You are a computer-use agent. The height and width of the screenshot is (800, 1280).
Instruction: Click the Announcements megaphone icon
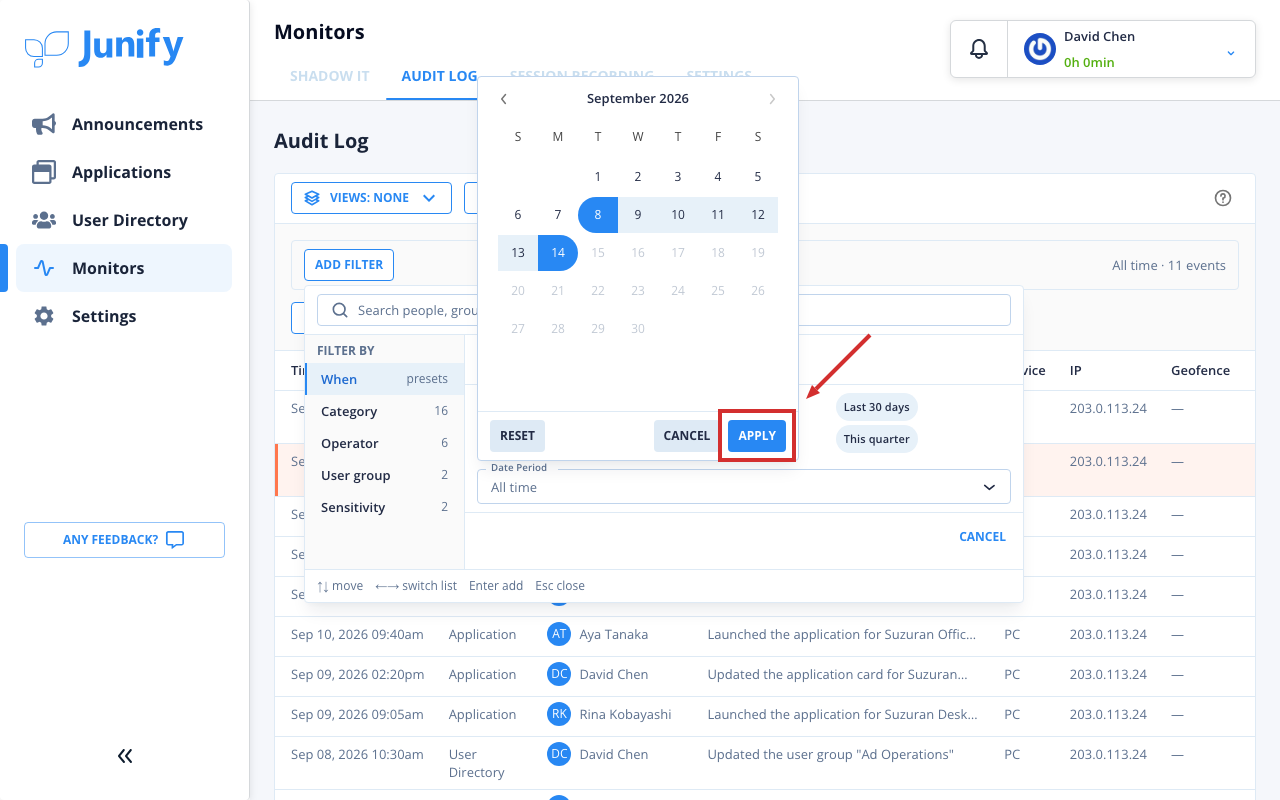[44, 124]
